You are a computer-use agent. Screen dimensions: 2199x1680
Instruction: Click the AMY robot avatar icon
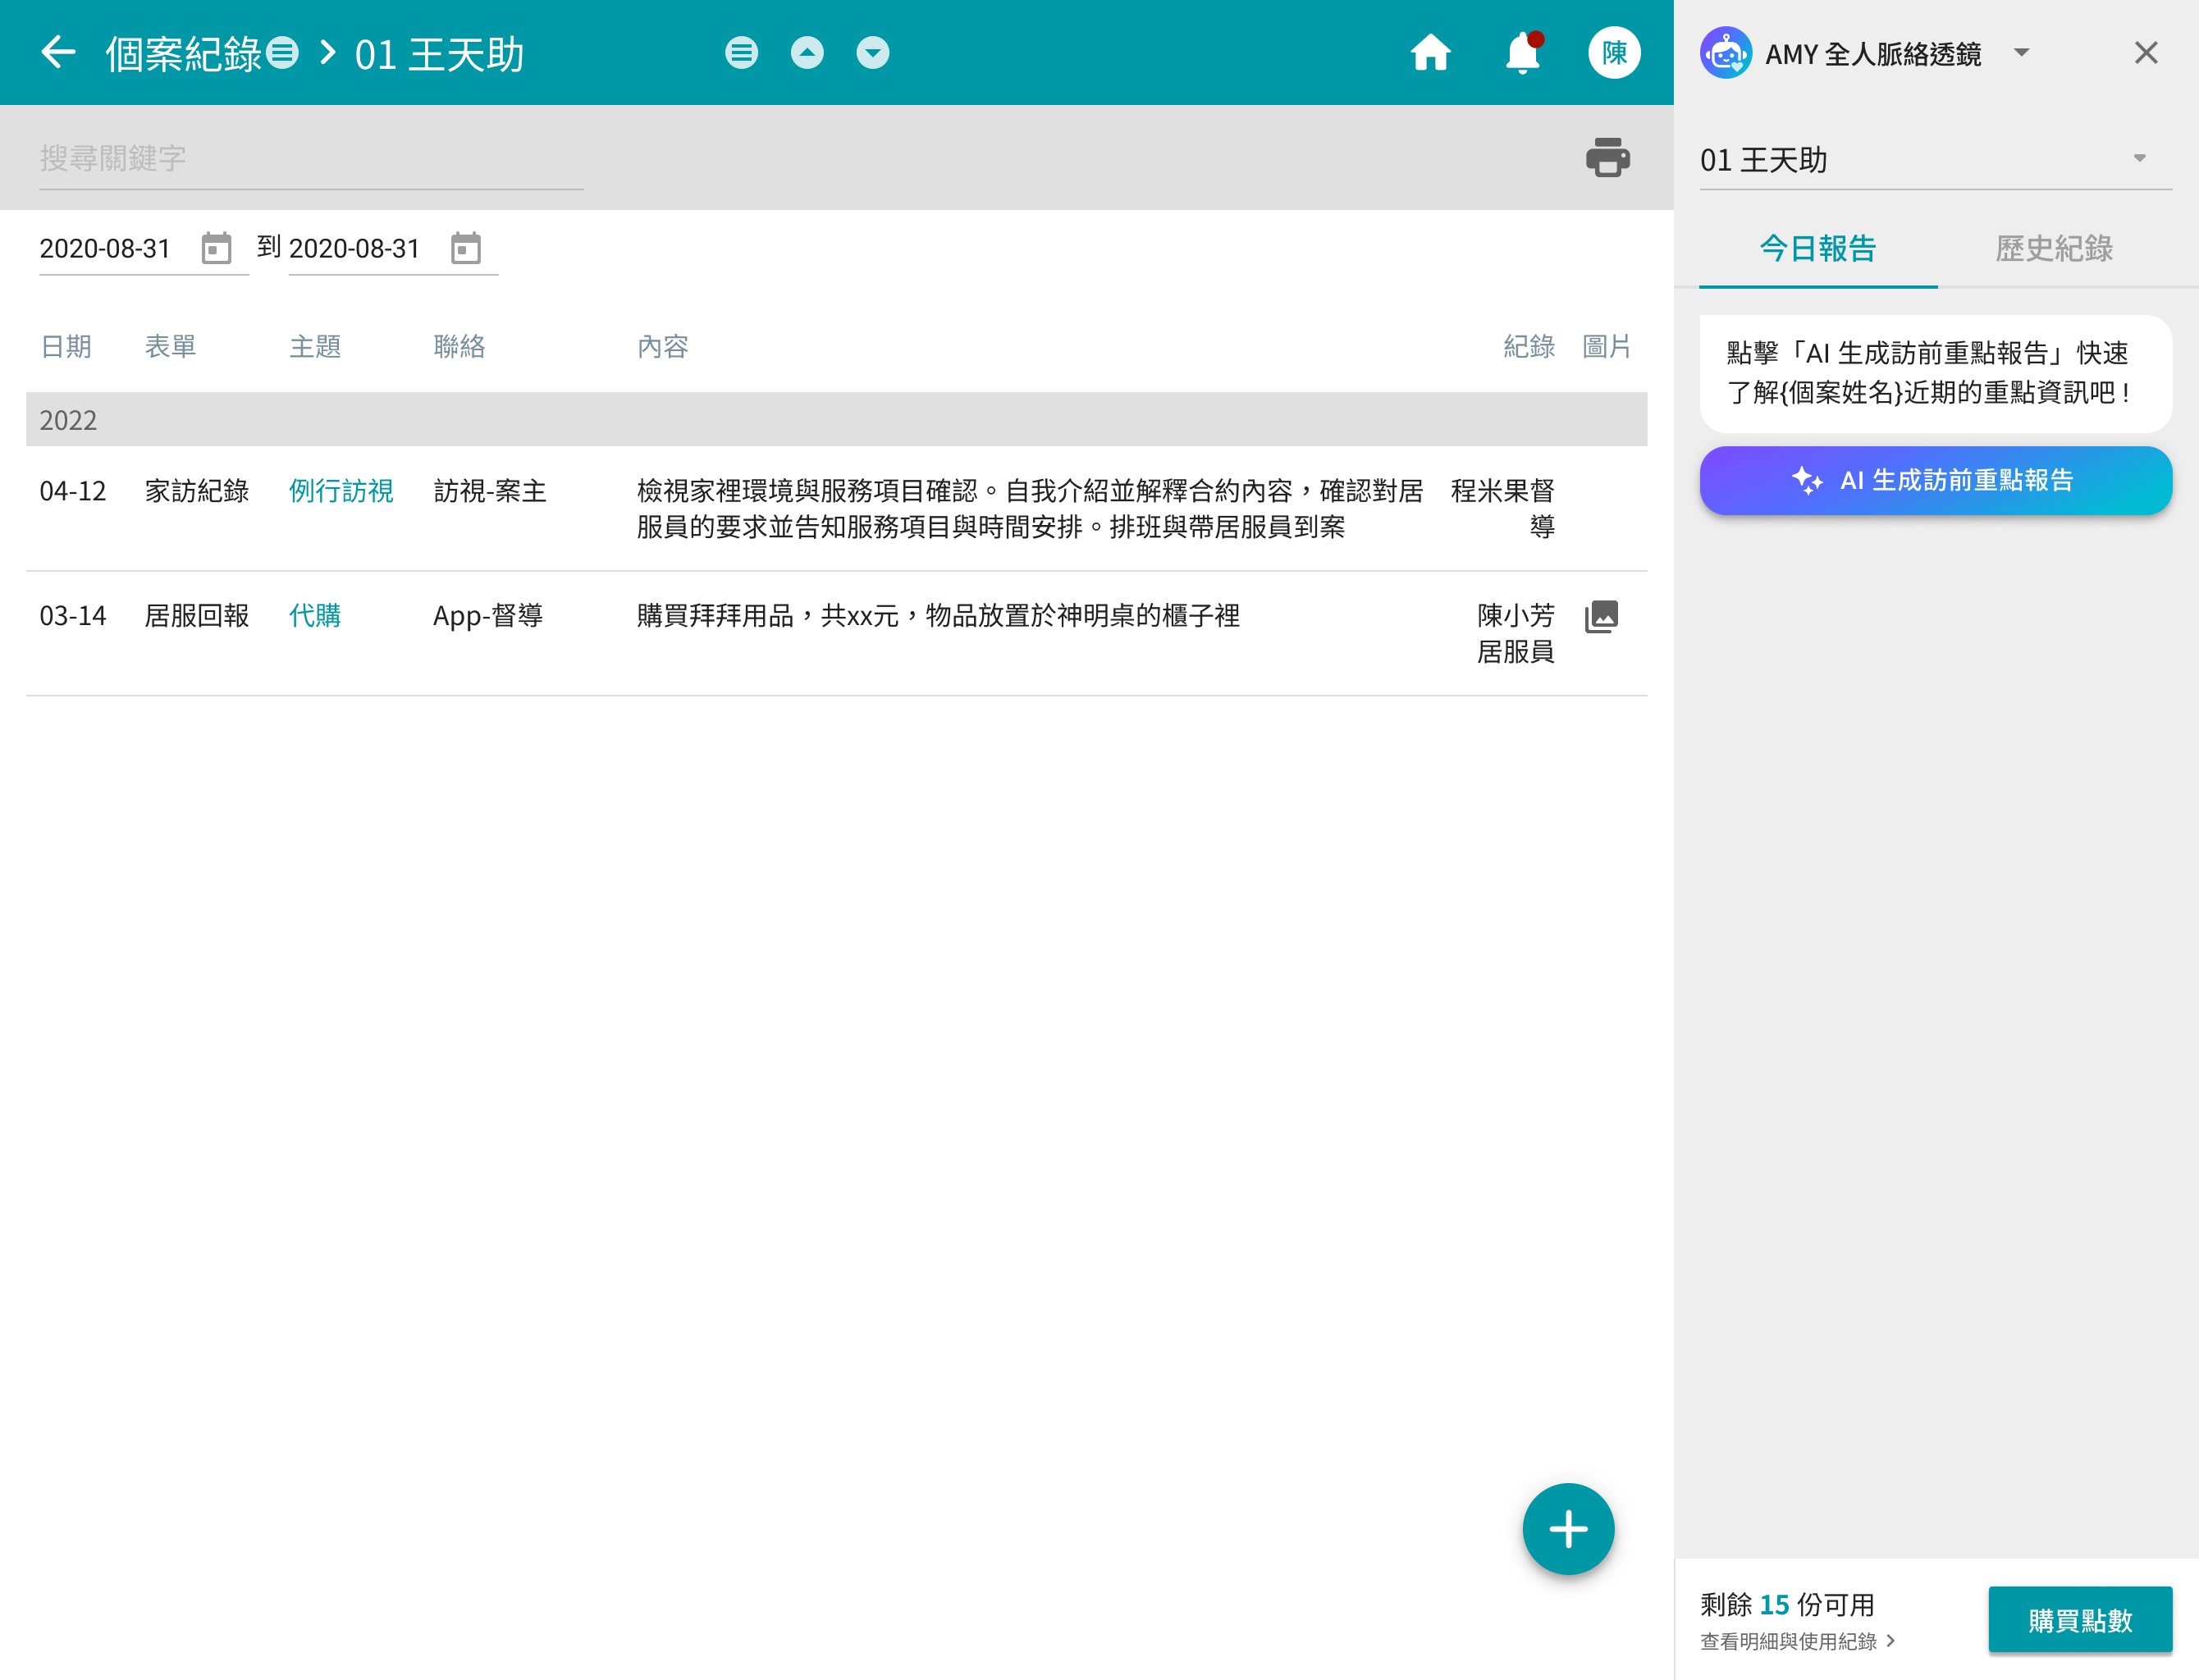coord(1726,52)
